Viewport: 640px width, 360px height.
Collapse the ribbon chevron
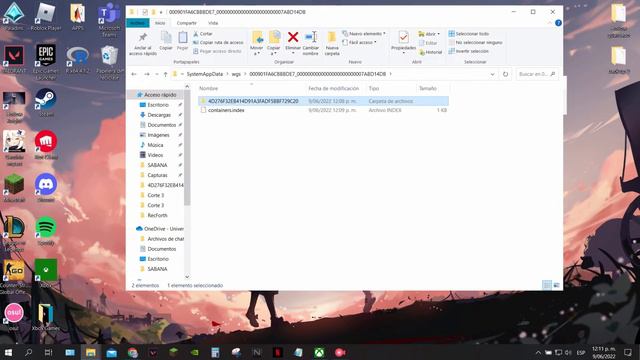coord(549,23)
